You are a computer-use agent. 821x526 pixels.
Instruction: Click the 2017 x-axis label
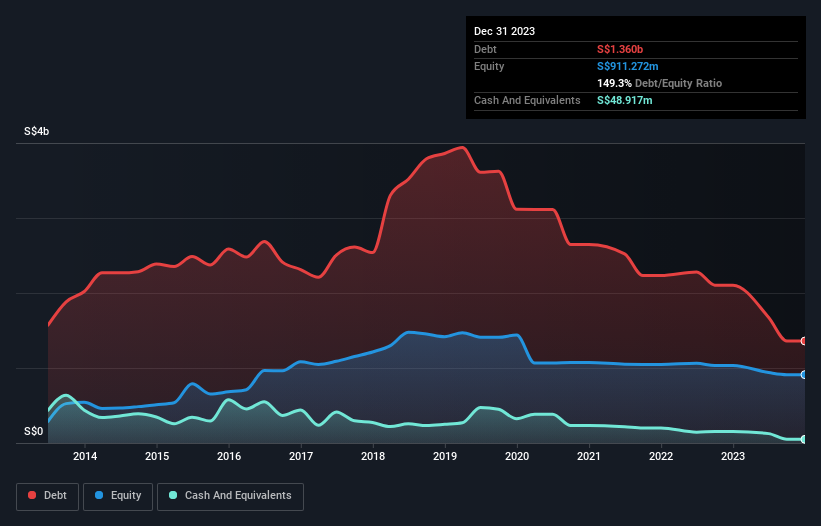pyautogui.click(x=301, y=456)
